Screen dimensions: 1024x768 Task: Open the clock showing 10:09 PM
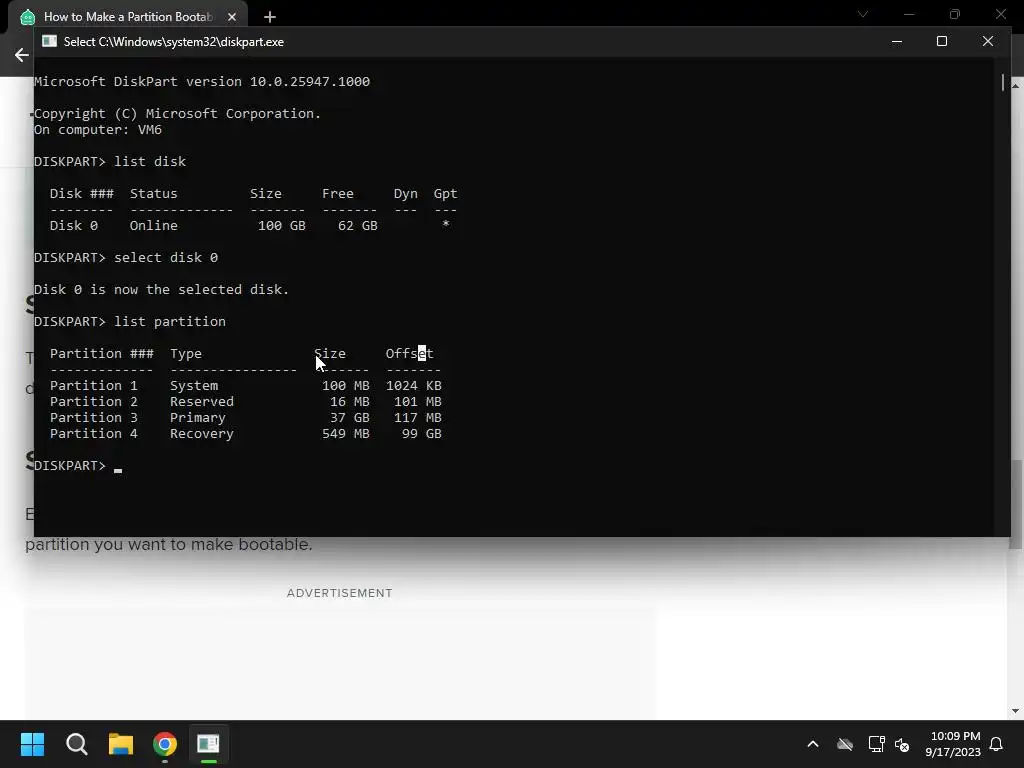pos(953,744)
